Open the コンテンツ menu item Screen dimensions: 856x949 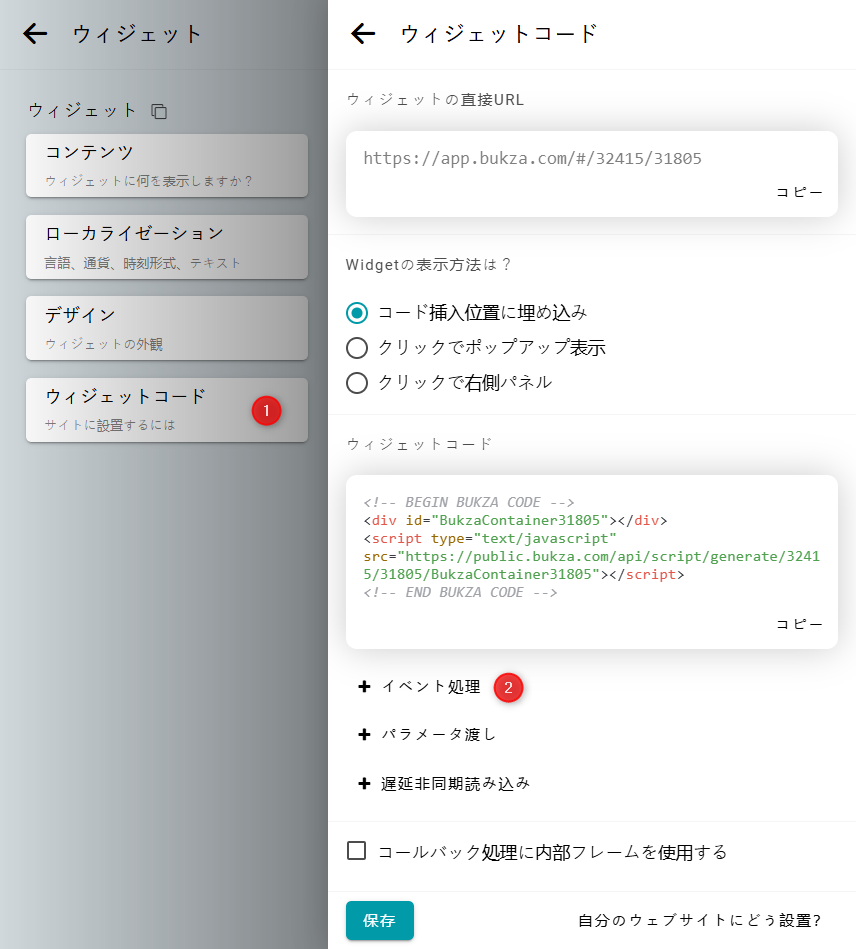point(166,165)
